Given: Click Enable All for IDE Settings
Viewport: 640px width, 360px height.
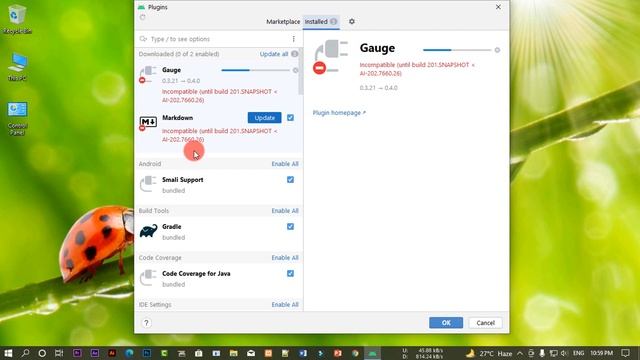Looking at the screenshot, I should point(285,304).
